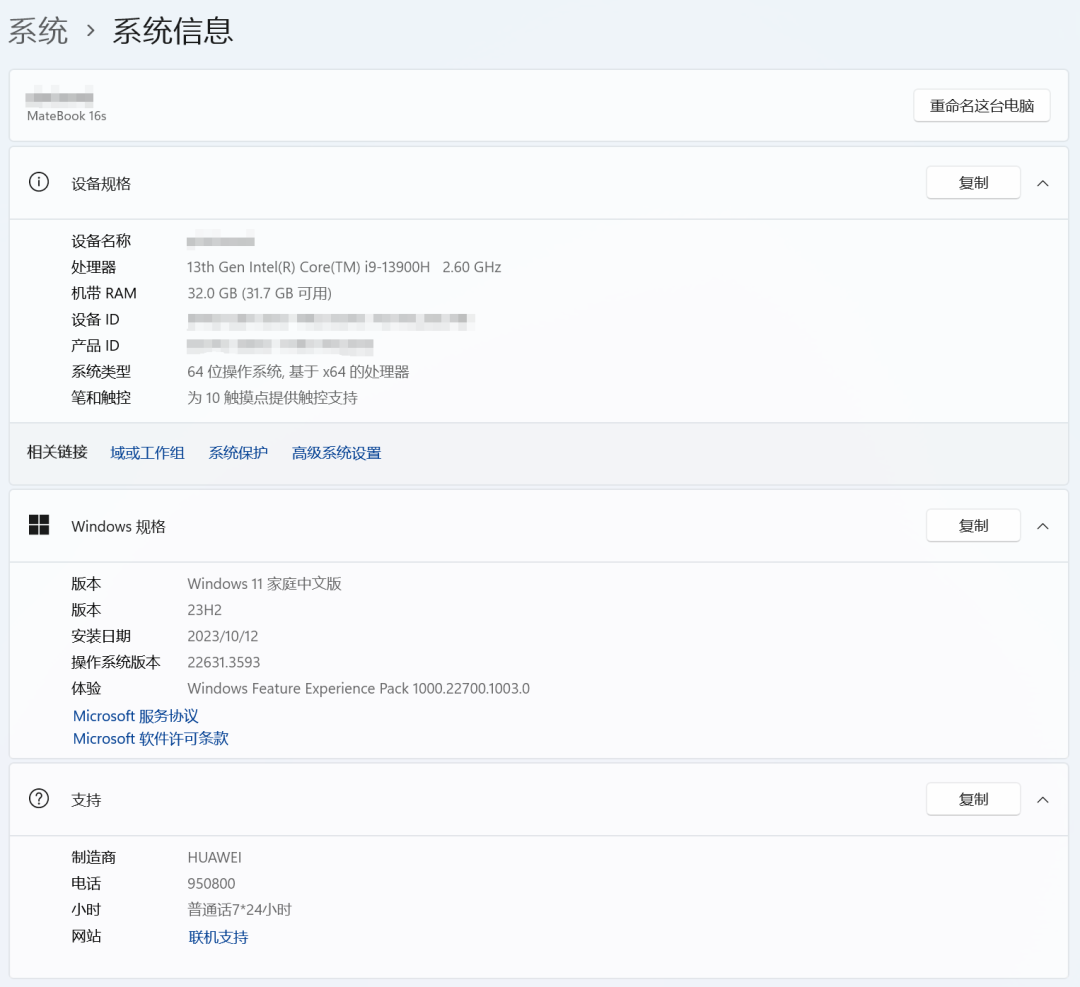Click the 处理器 label
Screen dimensions: 1080x987
pos(94,267)
